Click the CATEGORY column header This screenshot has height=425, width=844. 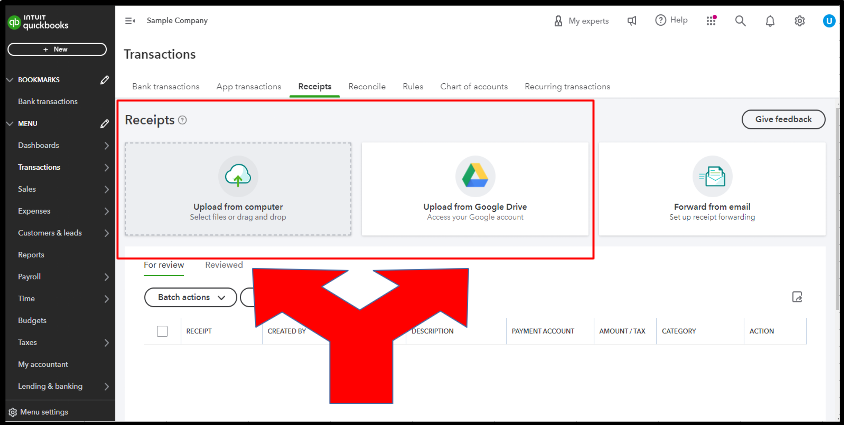(x=679, y=331)
